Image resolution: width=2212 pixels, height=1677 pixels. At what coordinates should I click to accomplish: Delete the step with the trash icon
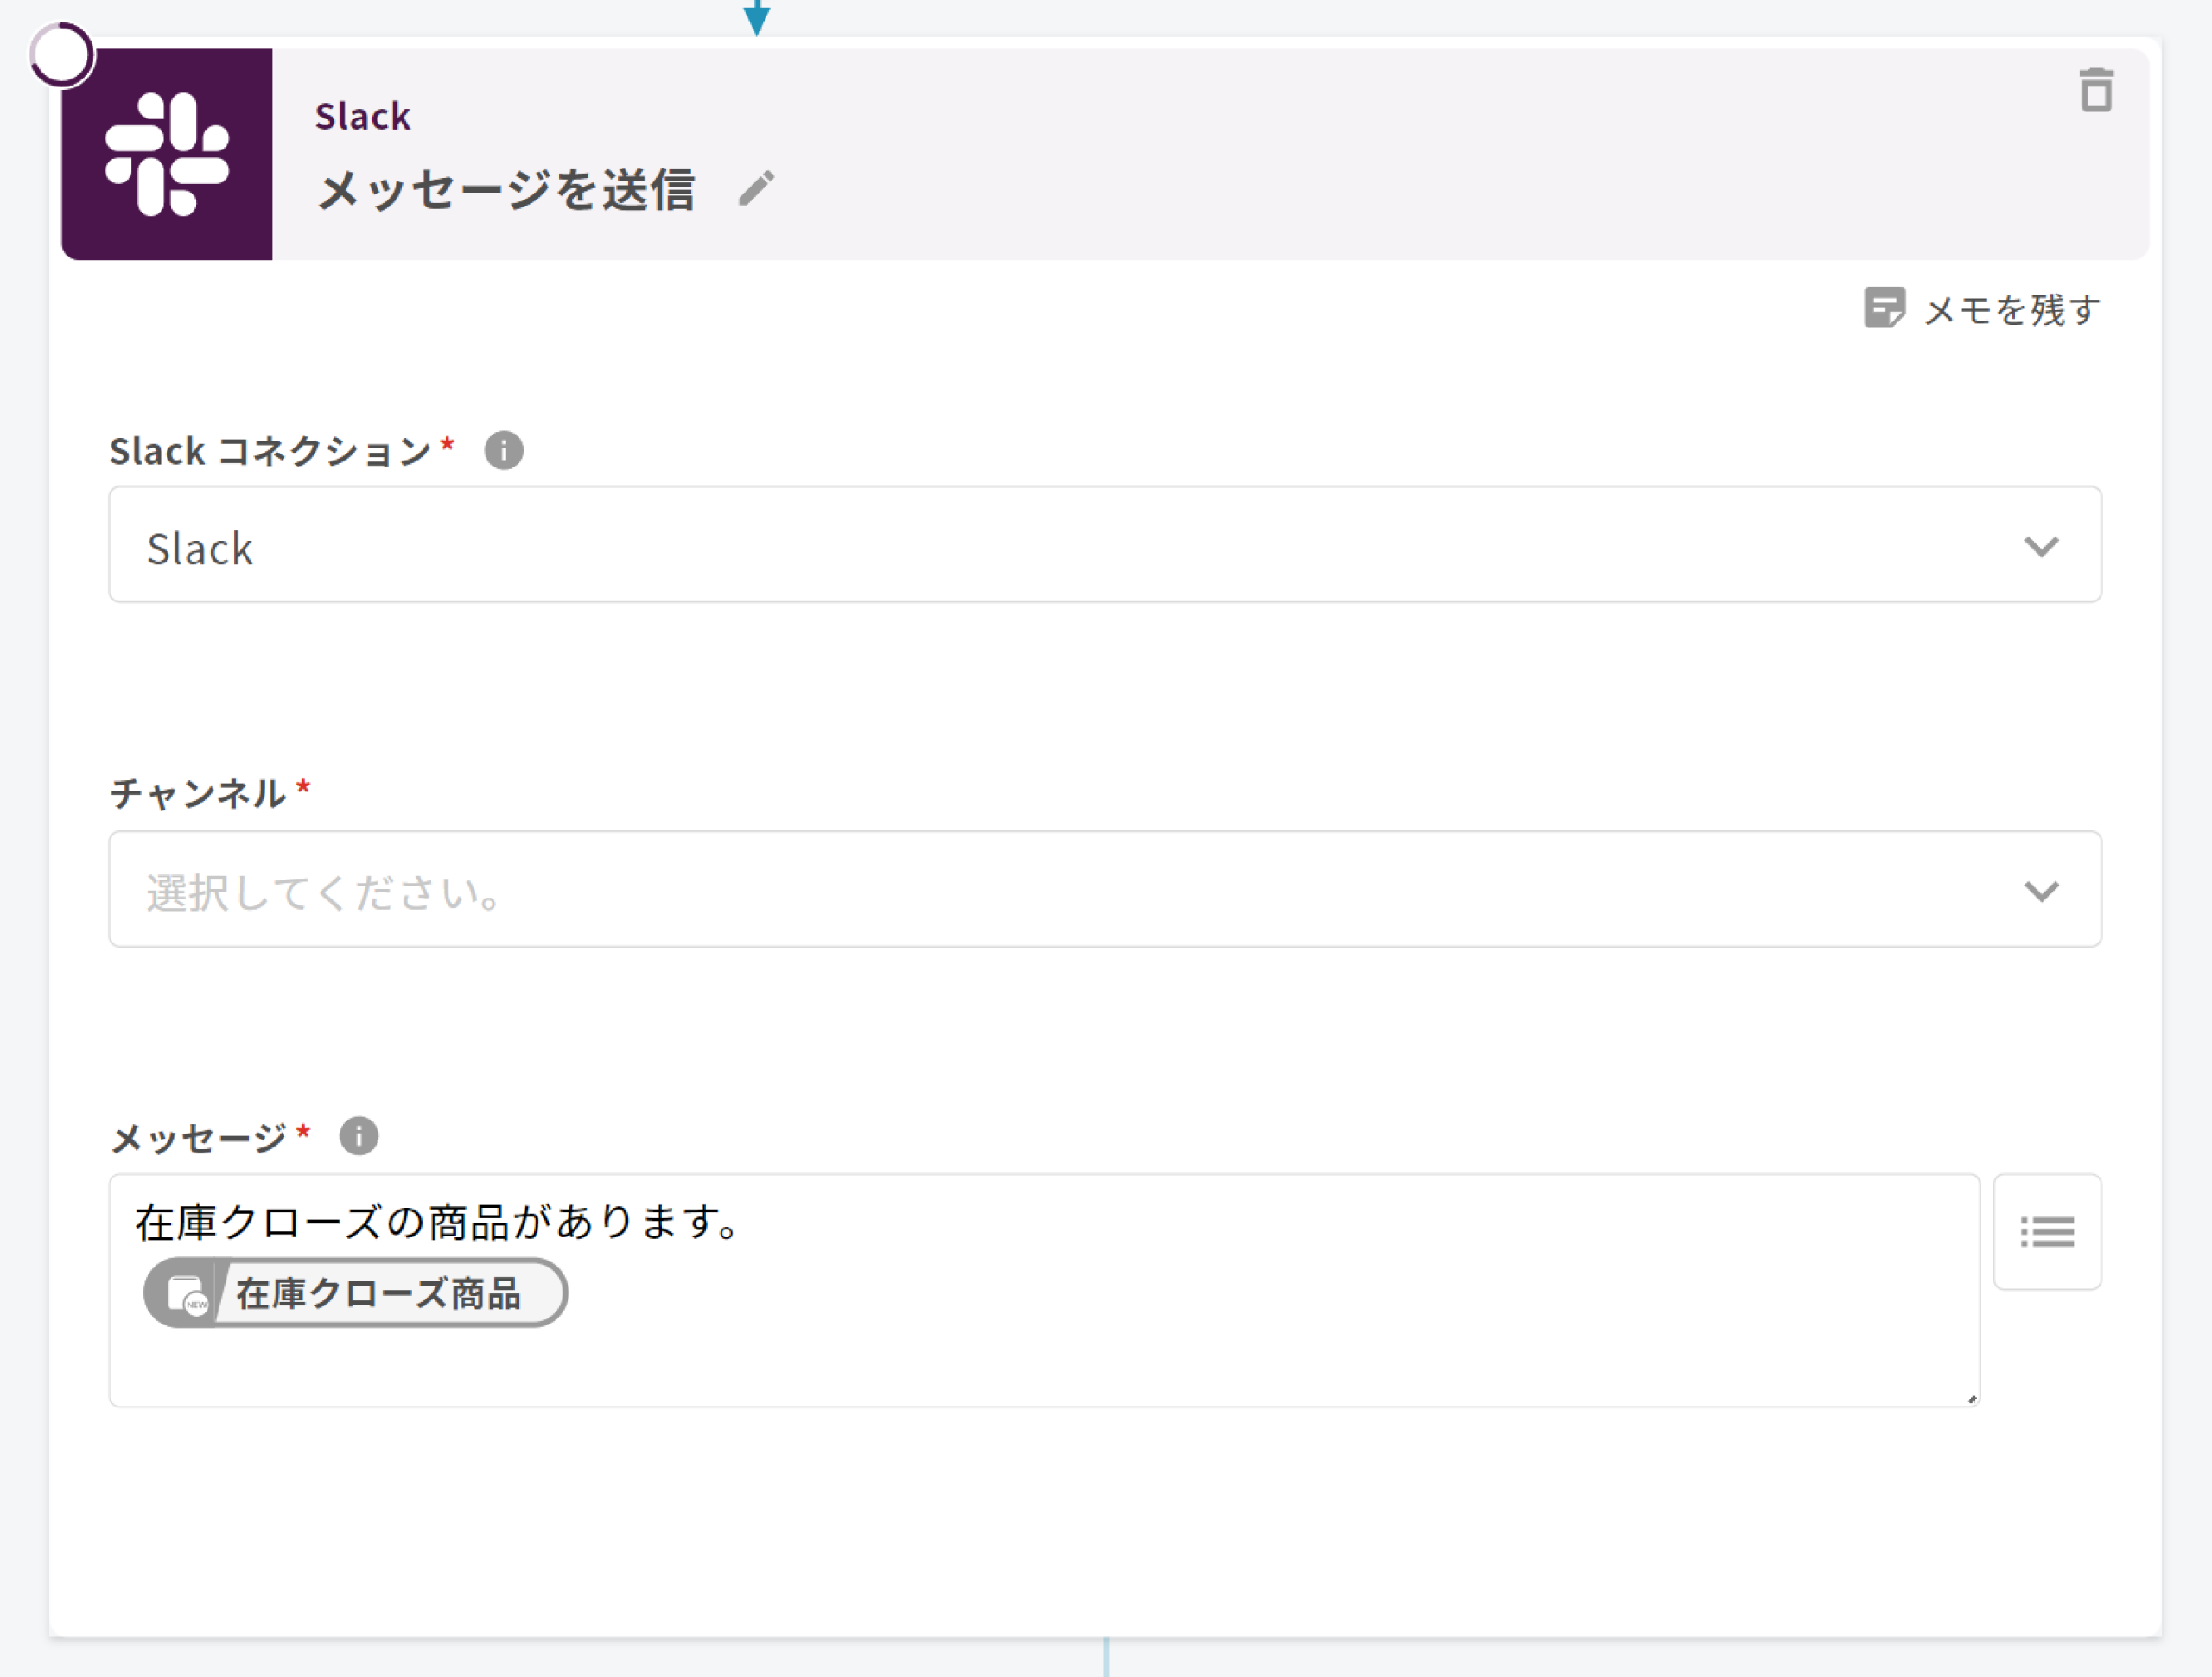(2096, 91)
